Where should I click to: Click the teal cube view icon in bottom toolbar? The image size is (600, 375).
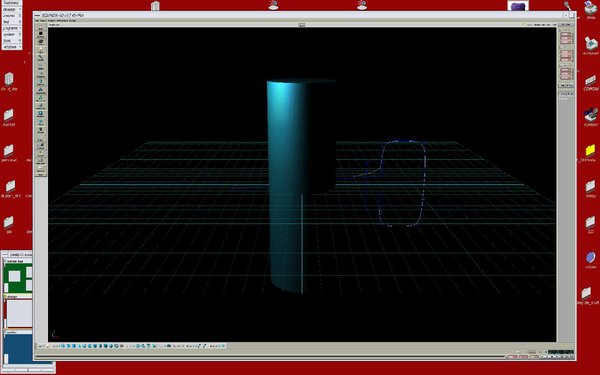point(68,346)
